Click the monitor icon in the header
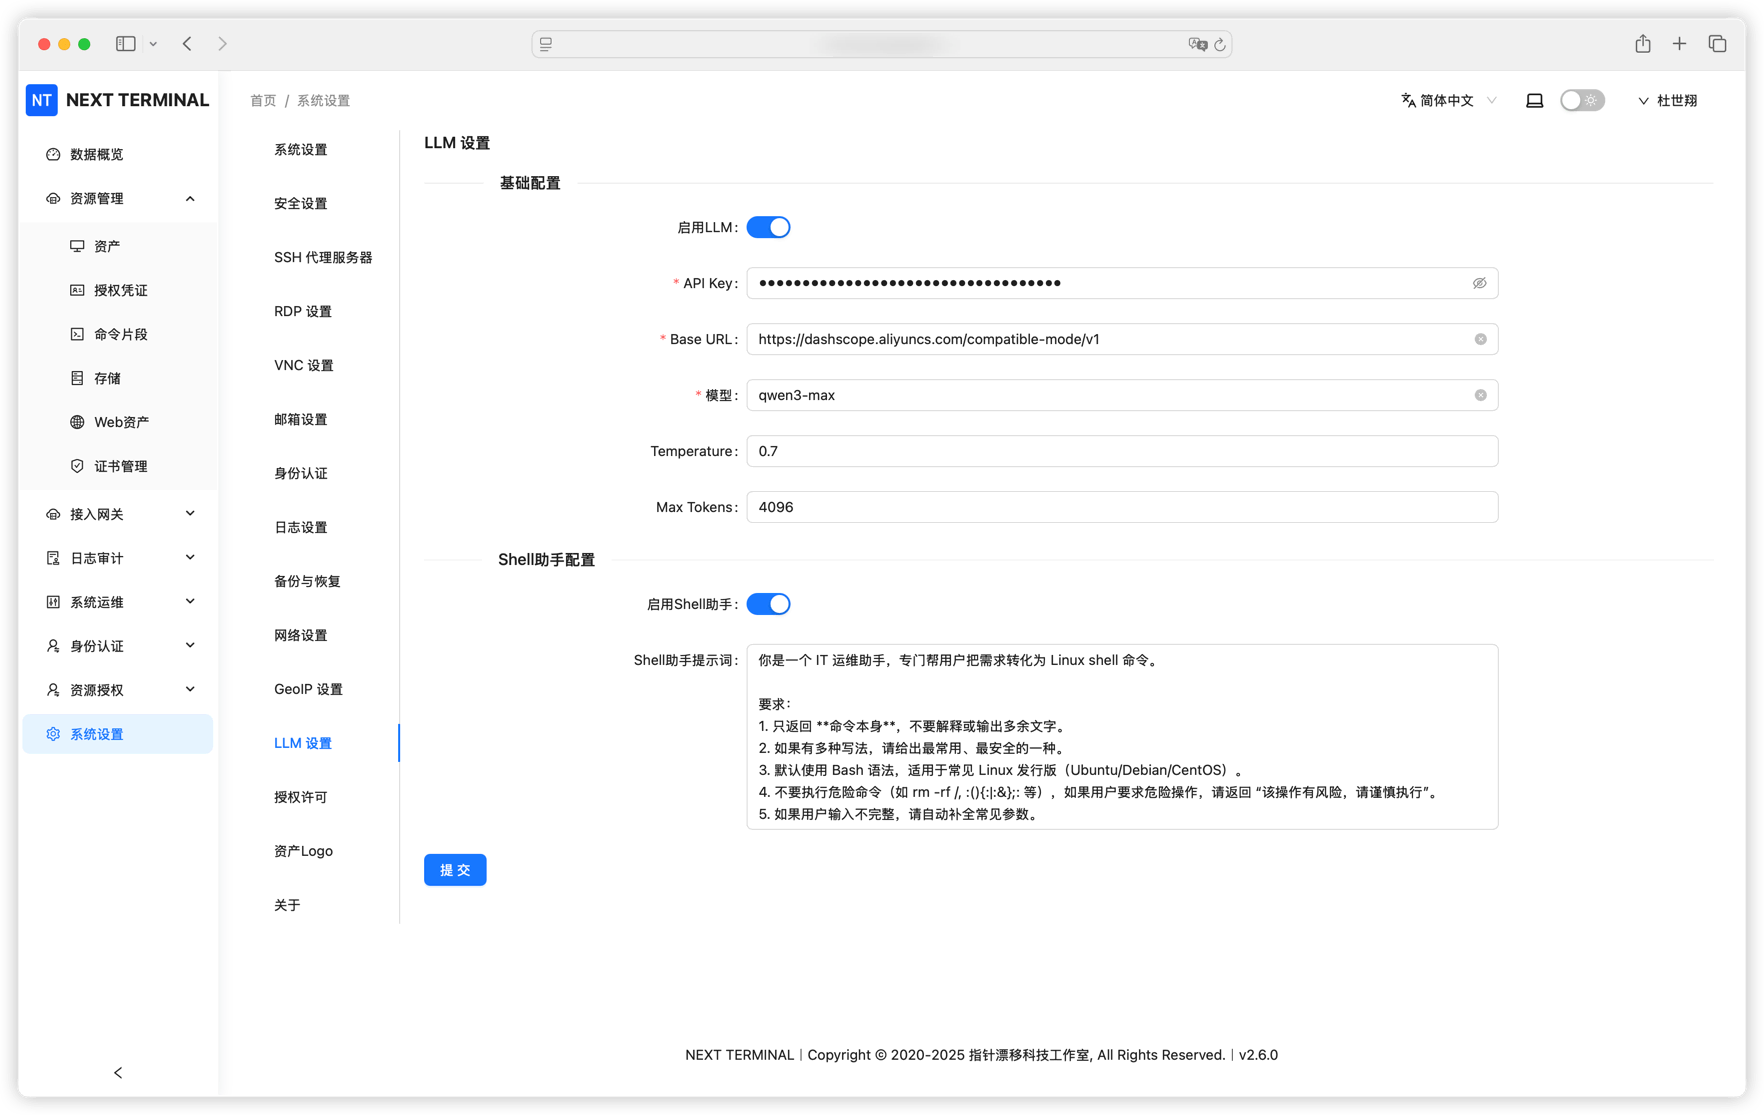 (x=1535, y=100)
